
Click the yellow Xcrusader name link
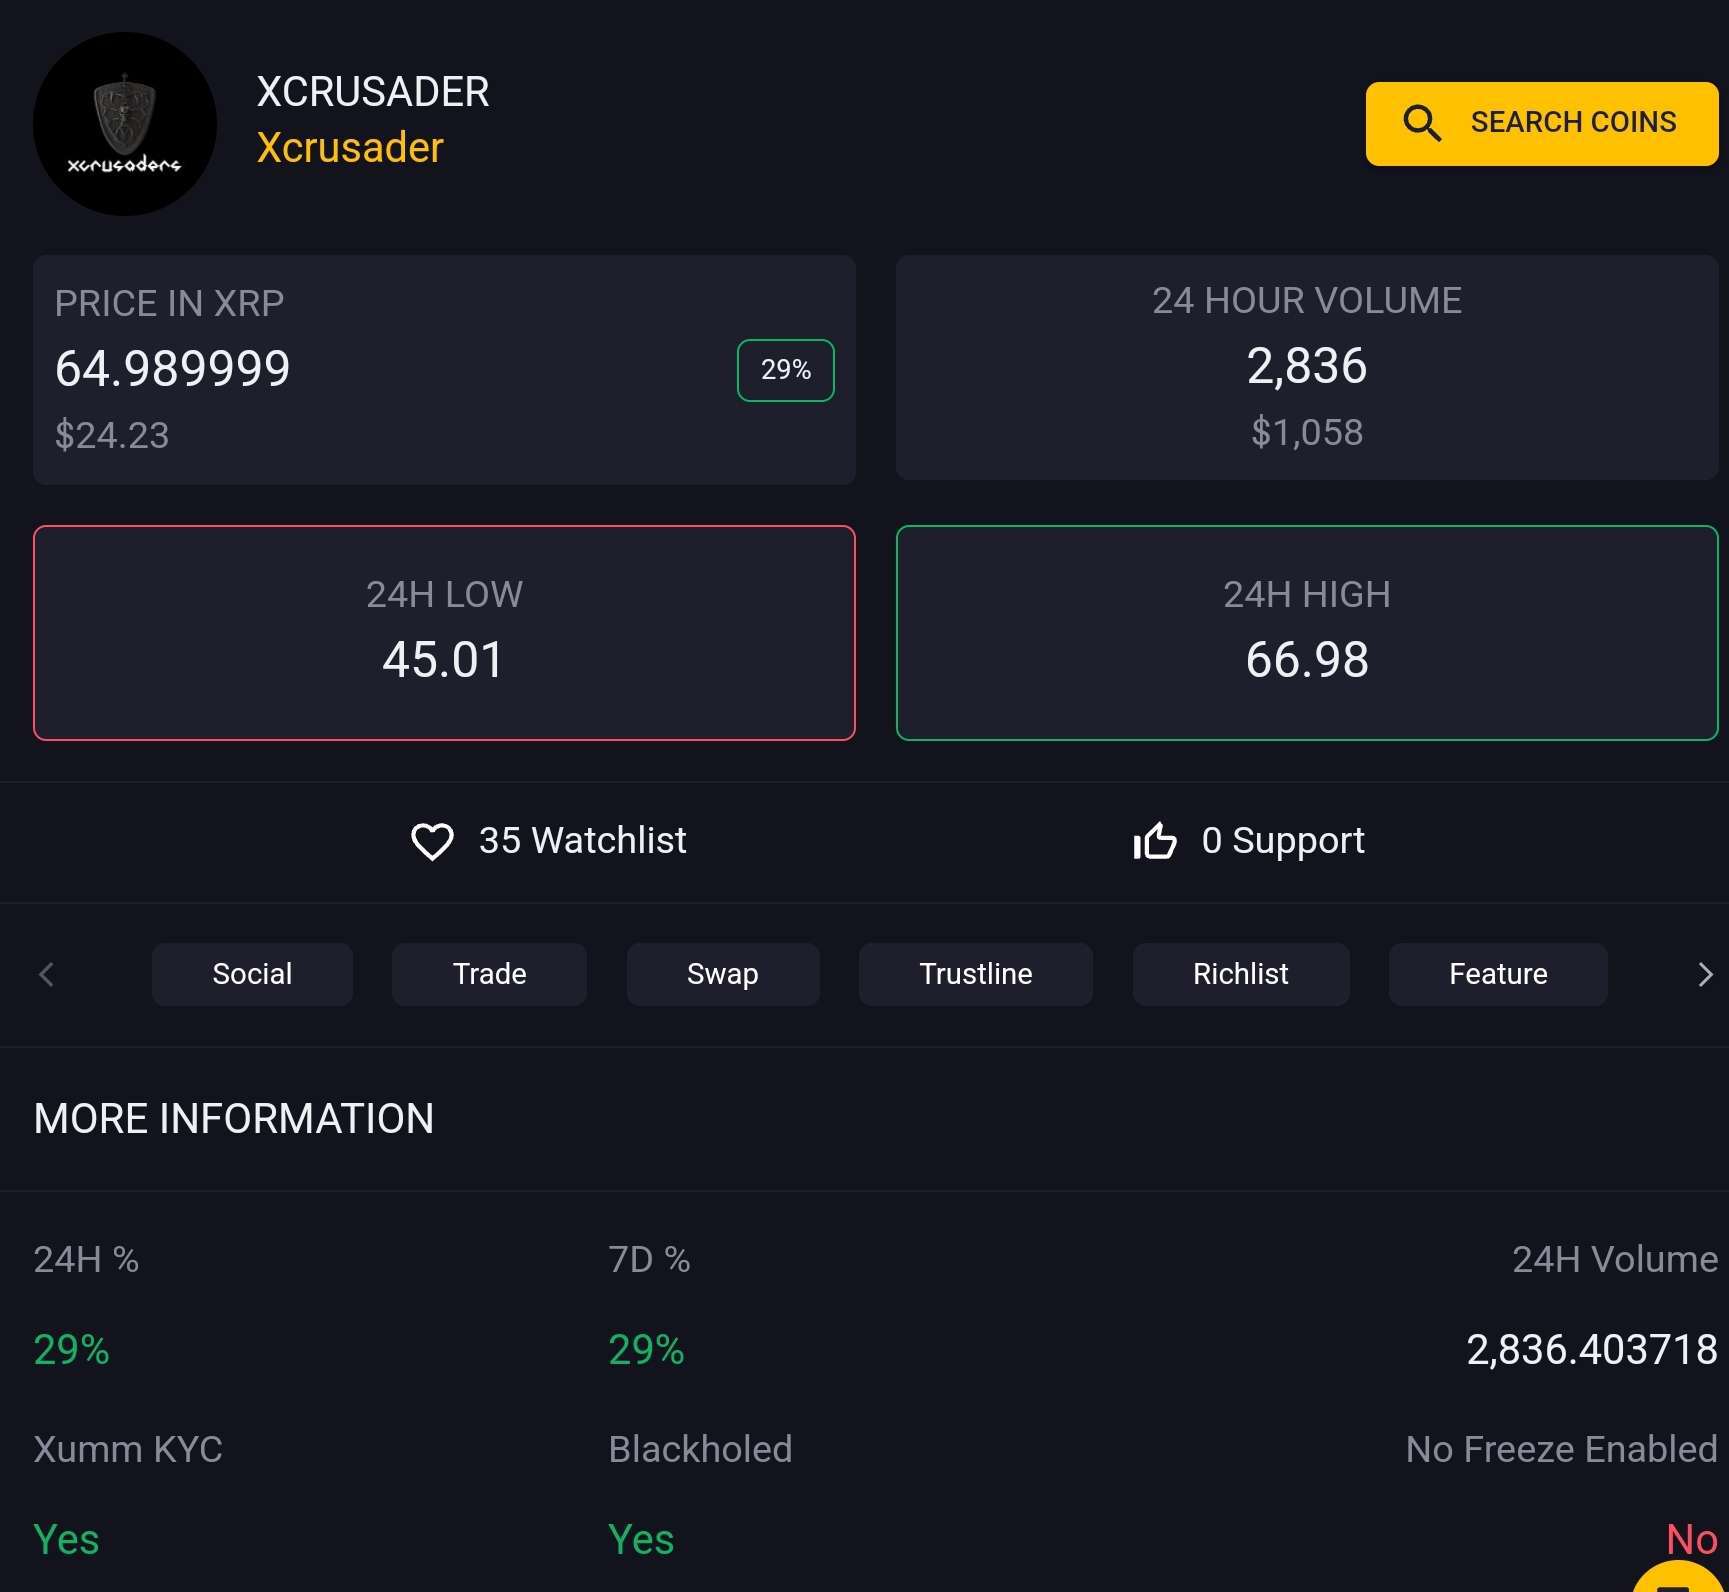click(x=350, y=148)
